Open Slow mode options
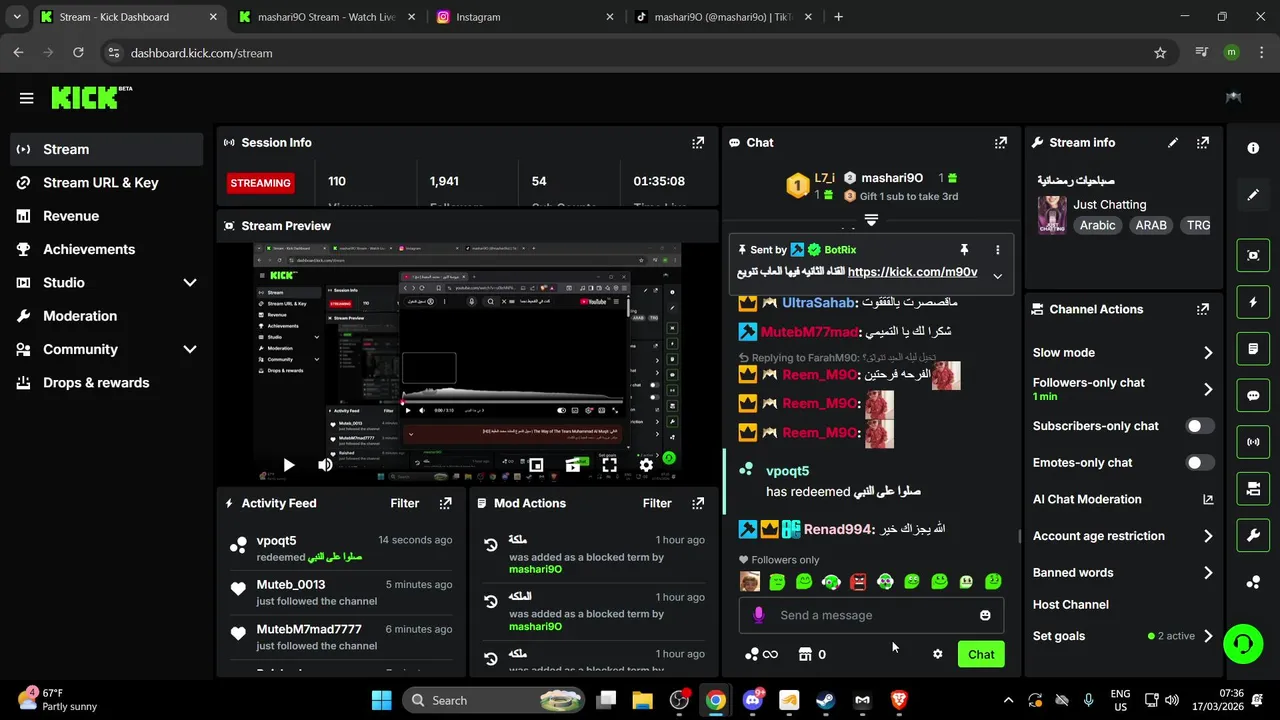1280x720 pixels. coord(1123,353)
